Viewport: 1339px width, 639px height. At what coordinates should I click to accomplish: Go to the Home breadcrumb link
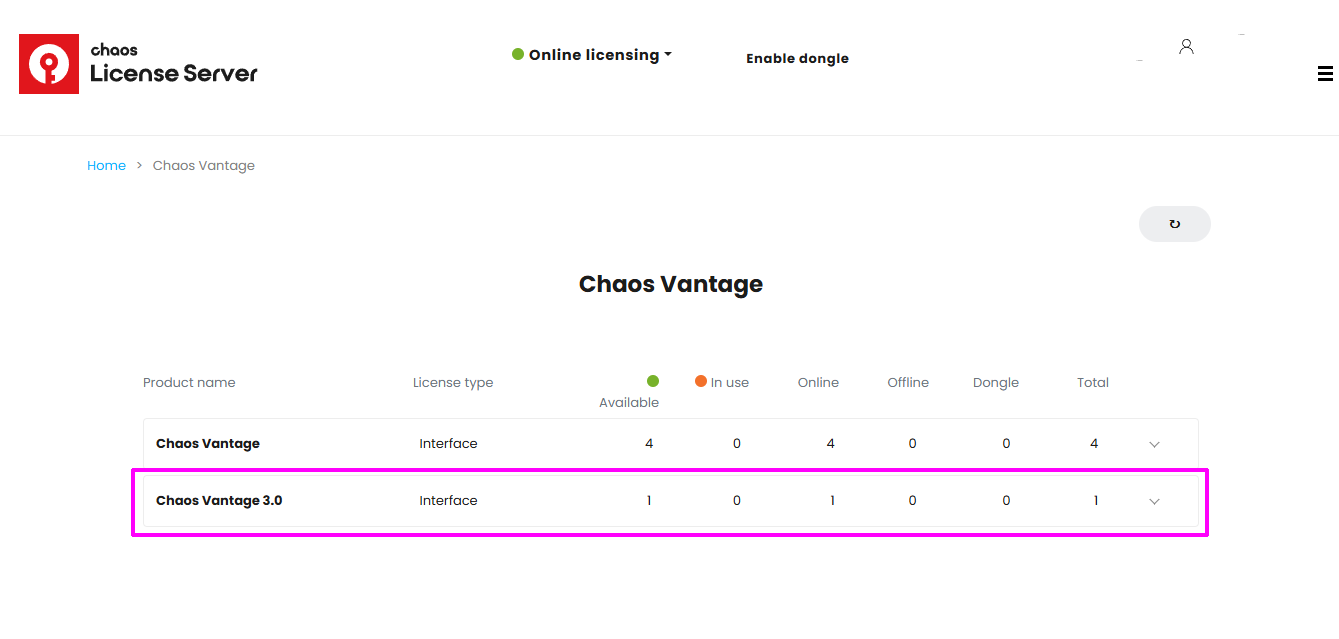pyautogui.click(x=106, y=166)
